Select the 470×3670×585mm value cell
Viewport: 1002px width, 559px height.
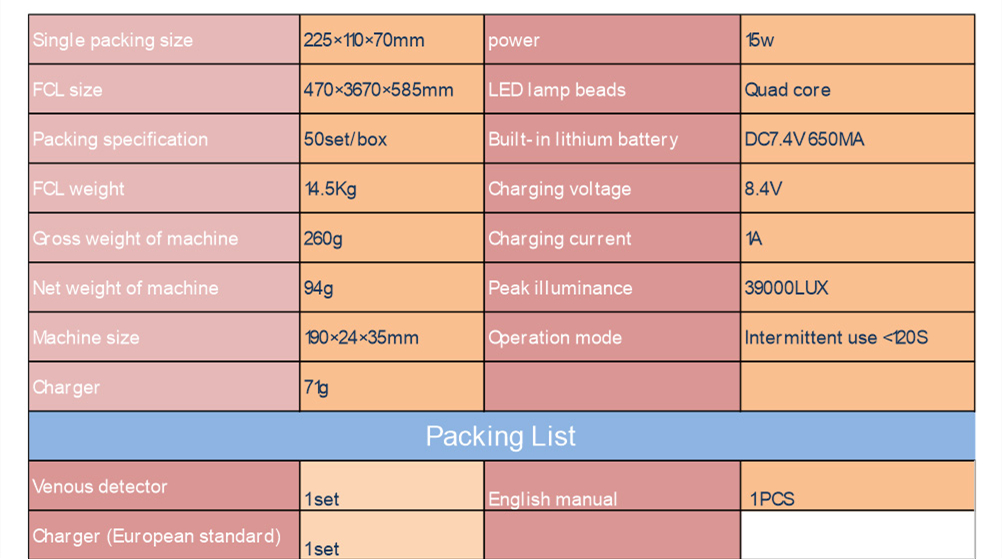pos(392,89)
